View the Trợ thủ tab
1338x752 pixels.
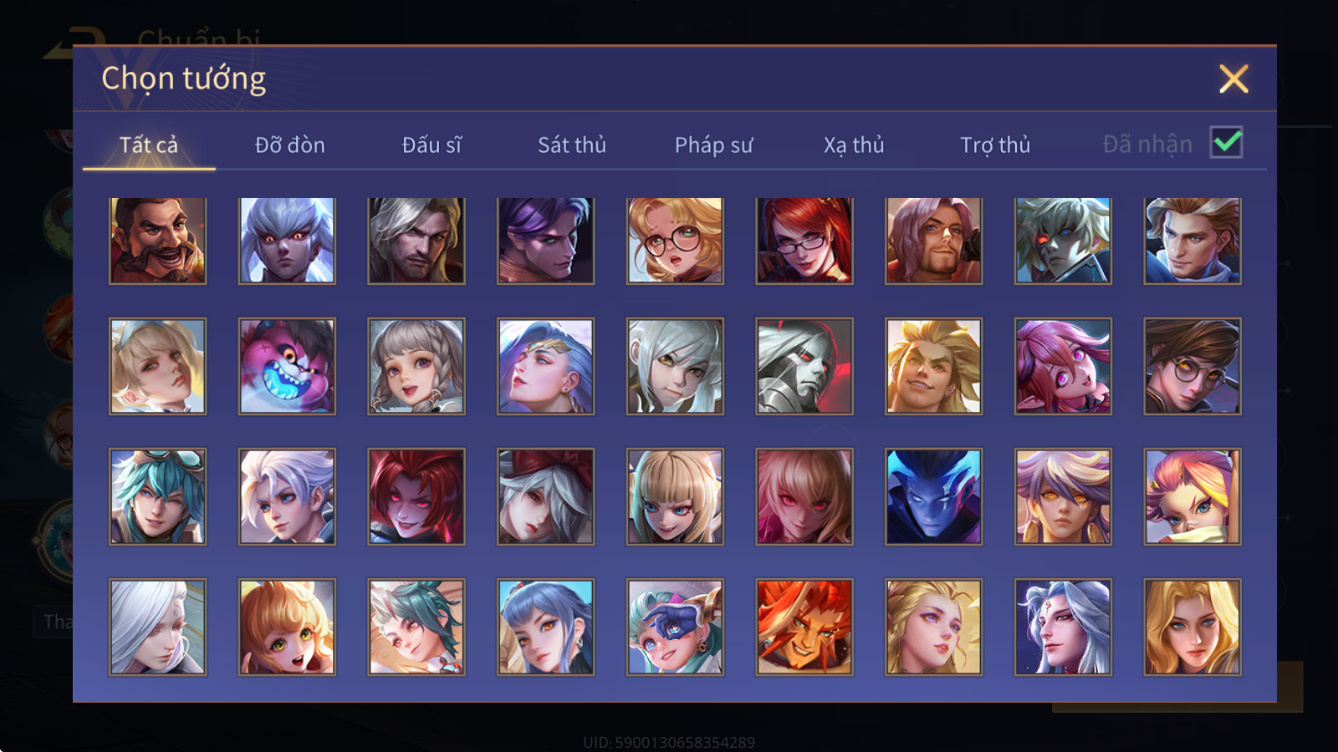[995, 145]
